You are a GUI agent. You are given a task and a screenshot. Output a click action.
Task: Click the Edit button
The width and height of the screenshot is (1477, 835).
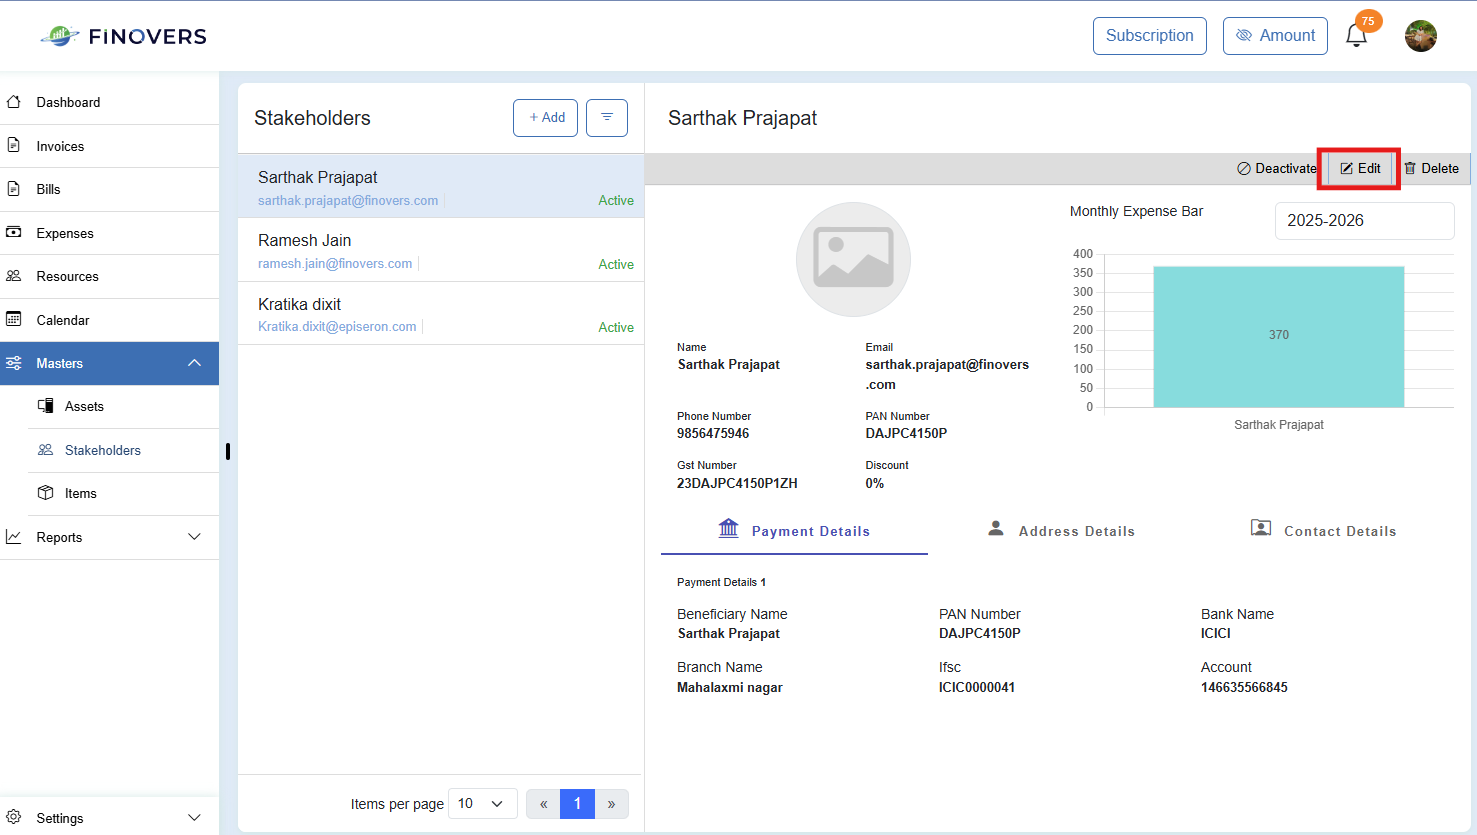pyautogui.click(x=1360, y=168)
